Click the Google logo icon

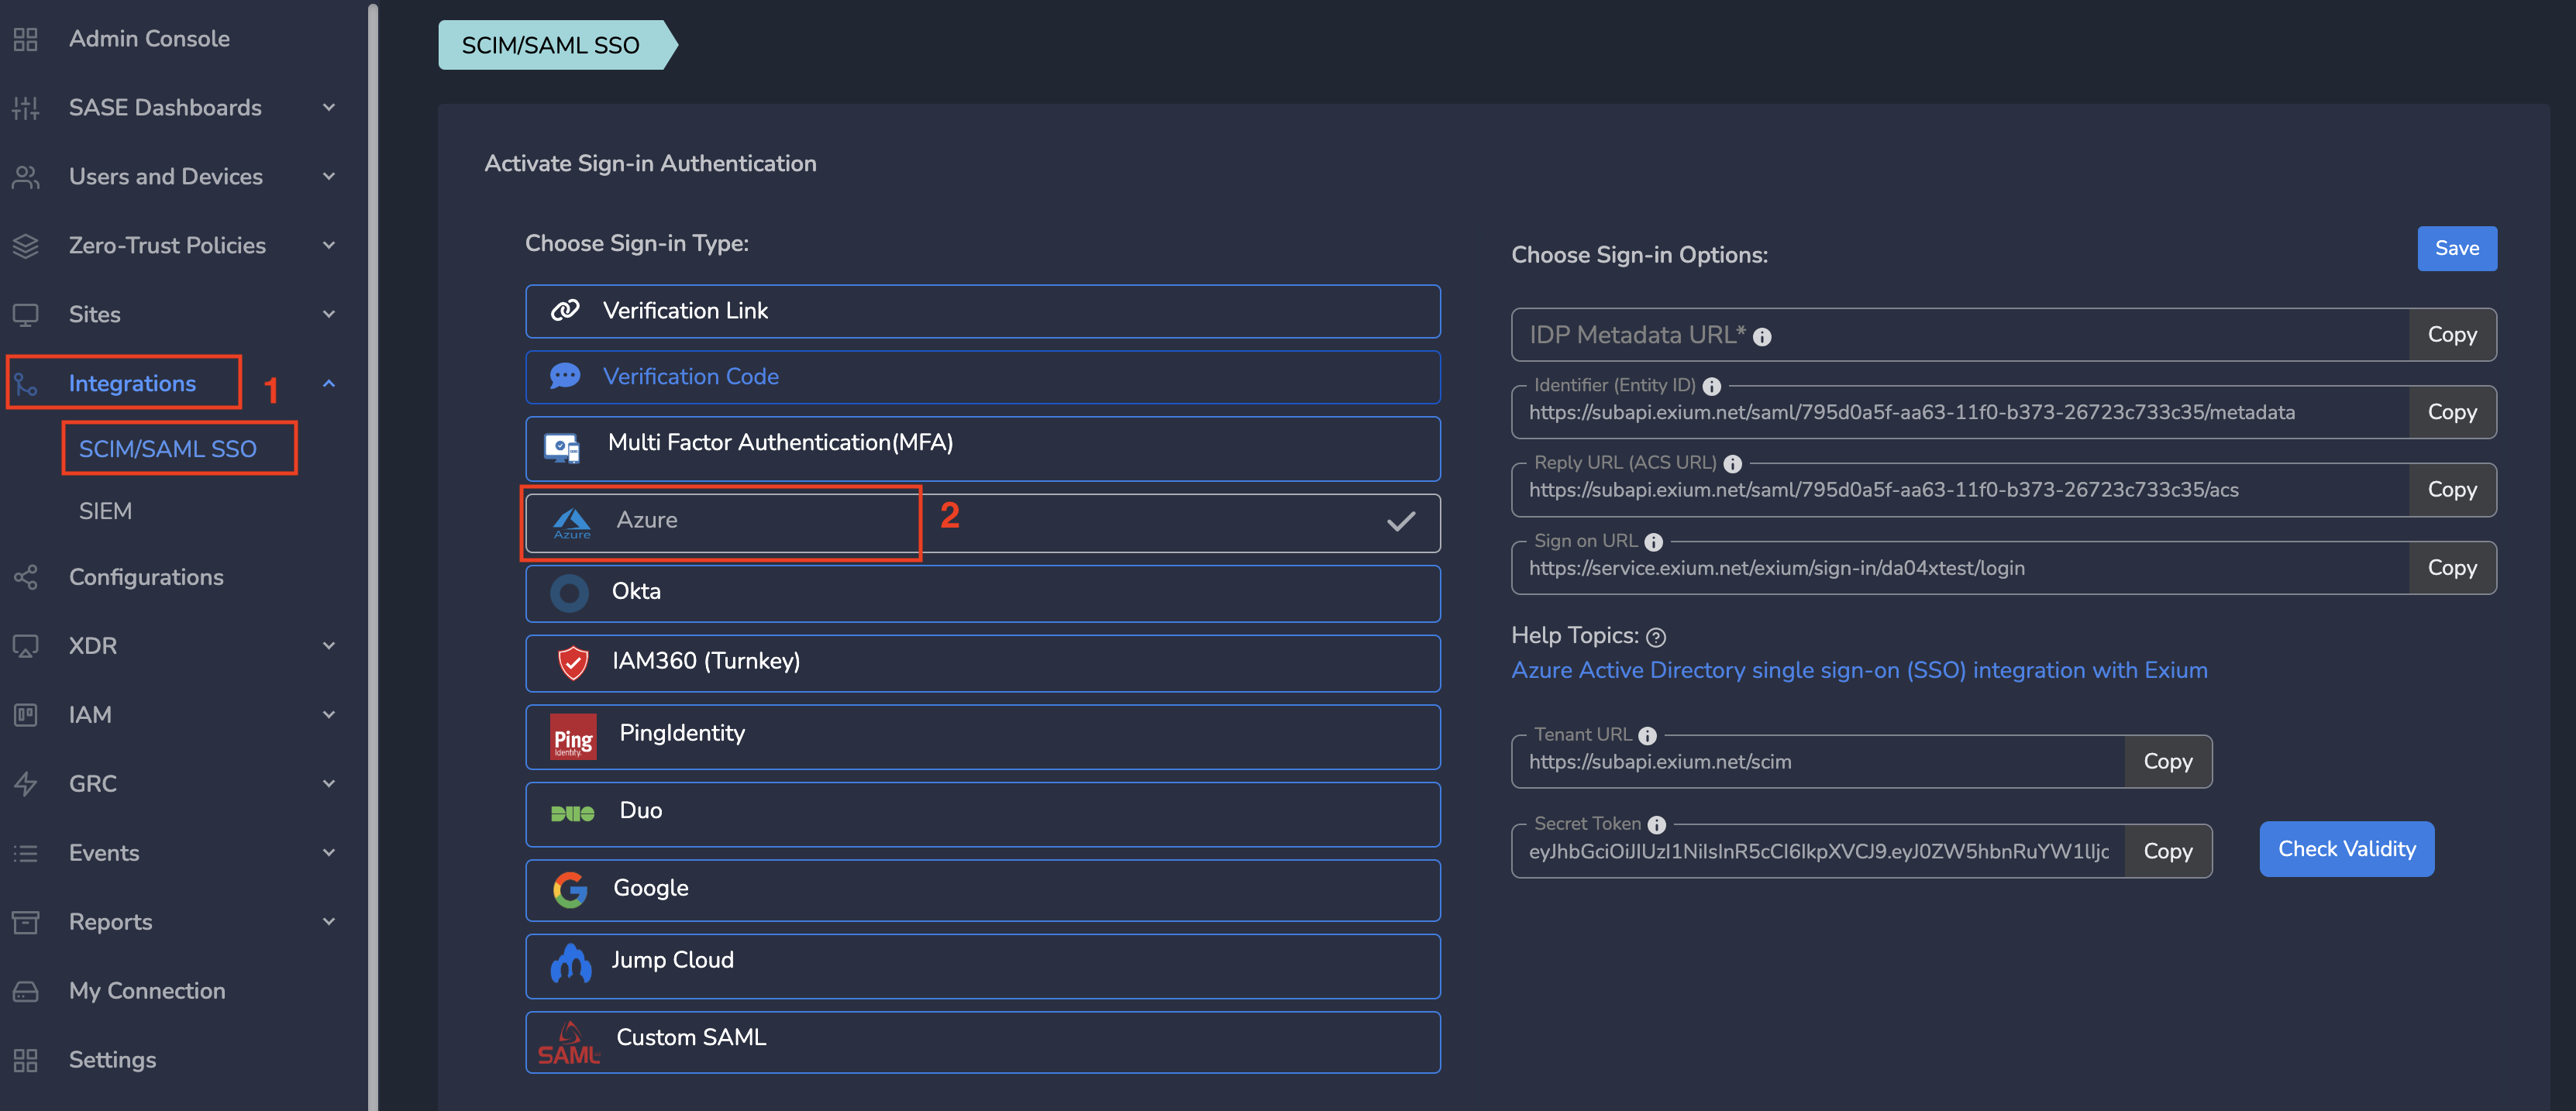pyautogui.click(x=570, y=889)
